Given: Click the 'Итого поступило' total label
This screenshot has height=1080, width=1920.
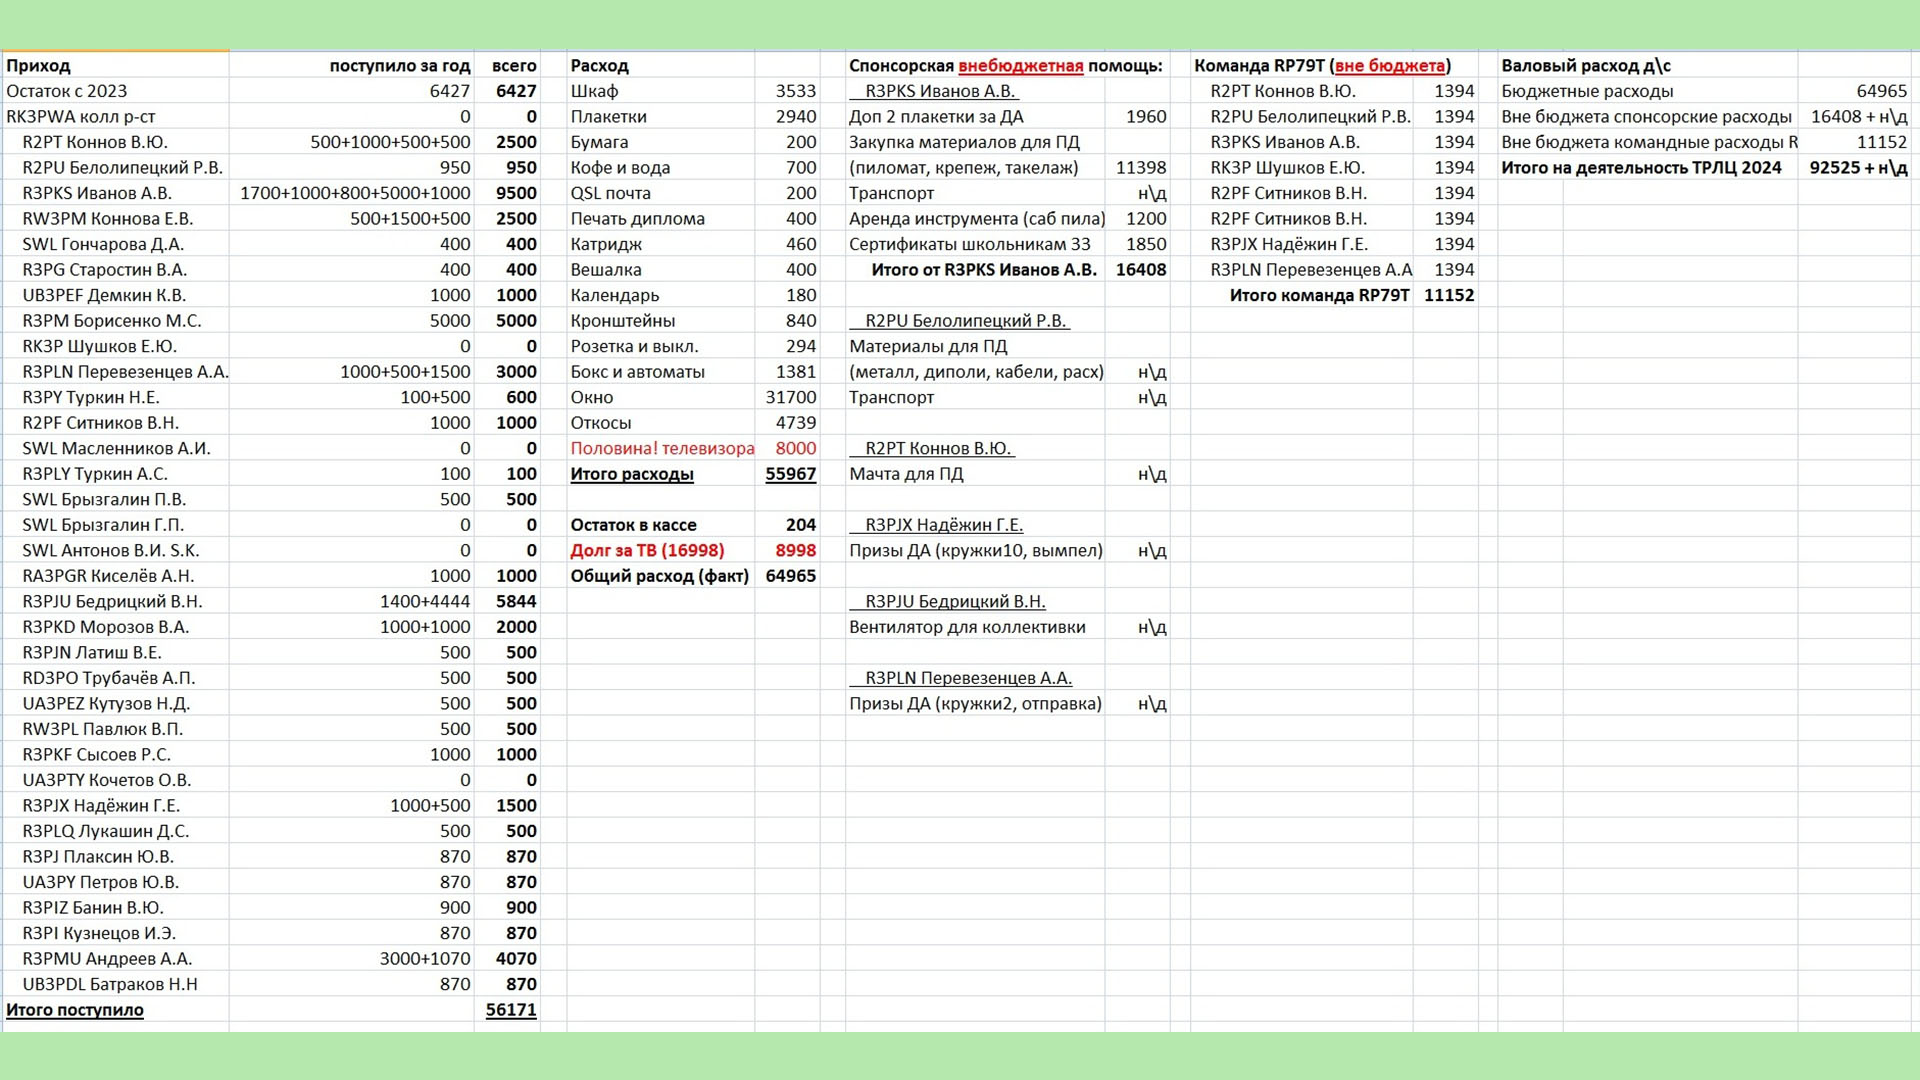Looking at the screenshot, I should 75,1010.
